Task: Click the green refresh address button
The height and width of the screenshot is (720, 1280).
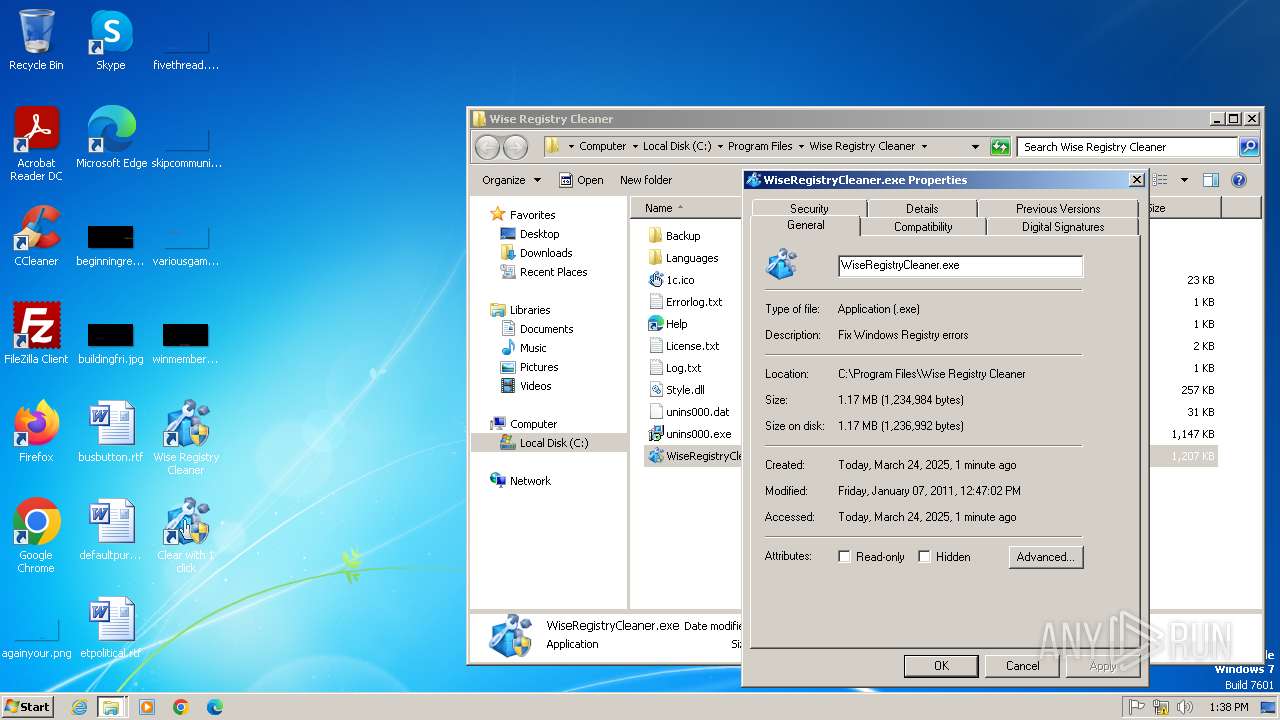Action: [1000, 147]
